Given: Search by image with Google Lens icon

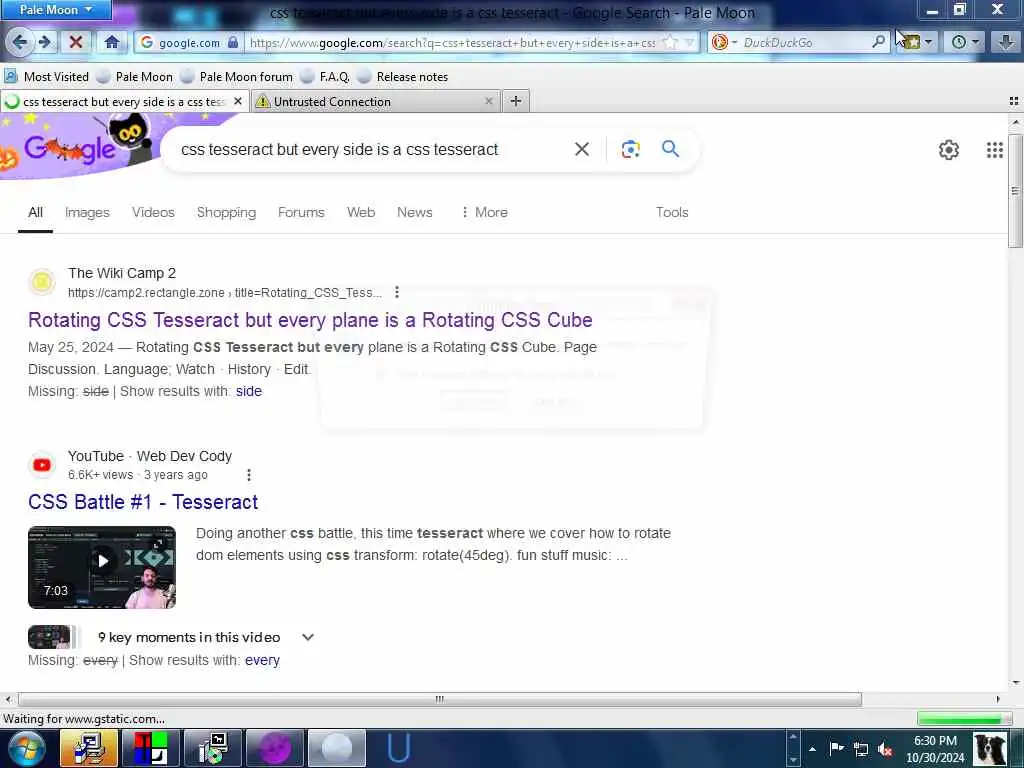Looking at the screenshot, I should click(x=630, y=150).
